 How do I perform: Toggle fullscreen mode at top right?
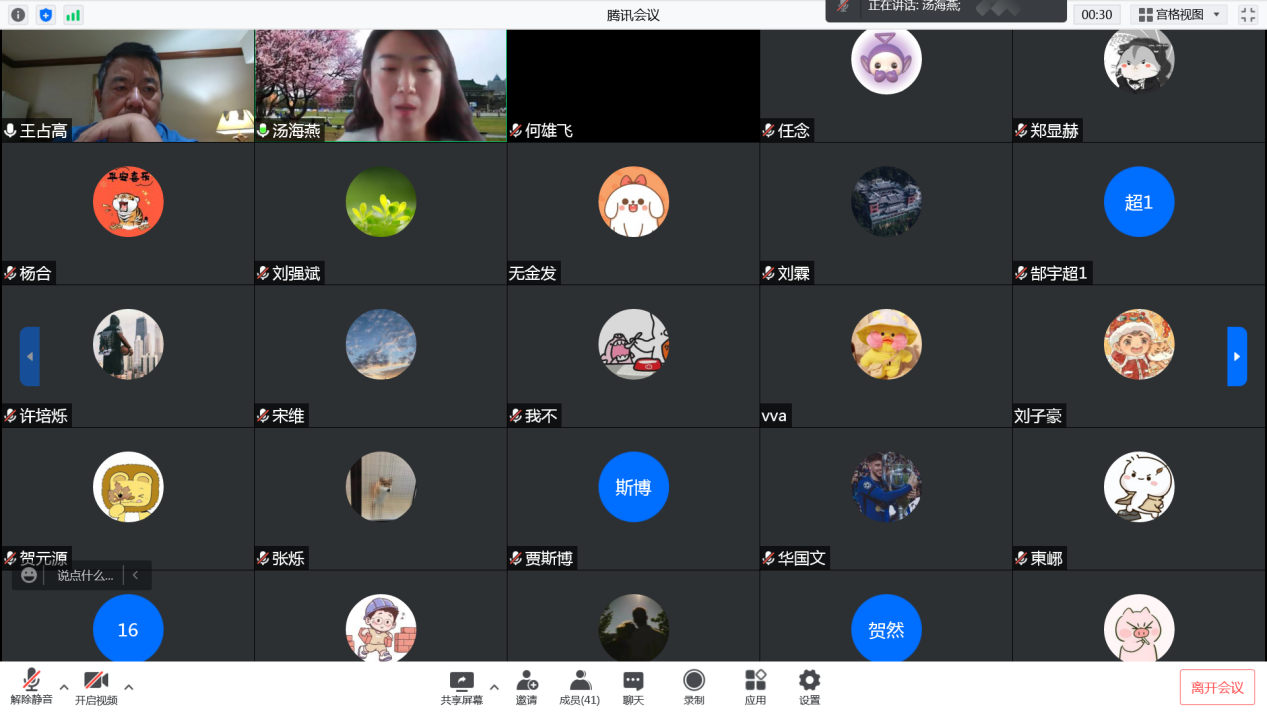pos(1248,14)
